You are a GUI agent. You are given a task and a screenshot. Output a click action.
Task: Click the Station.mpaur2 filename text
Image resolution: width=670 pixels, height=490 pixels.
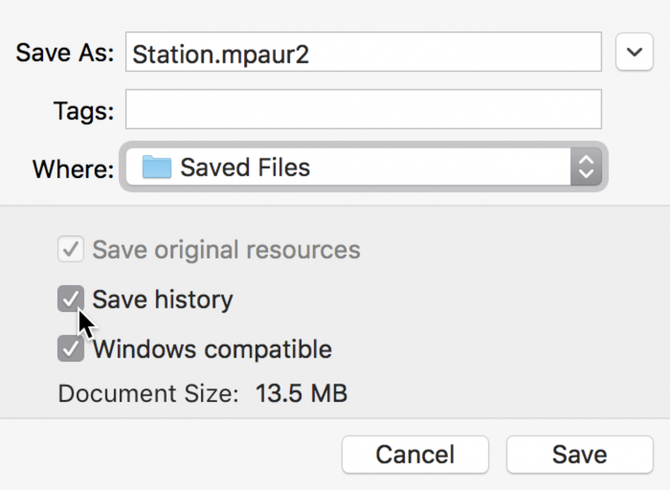(220, 55)
